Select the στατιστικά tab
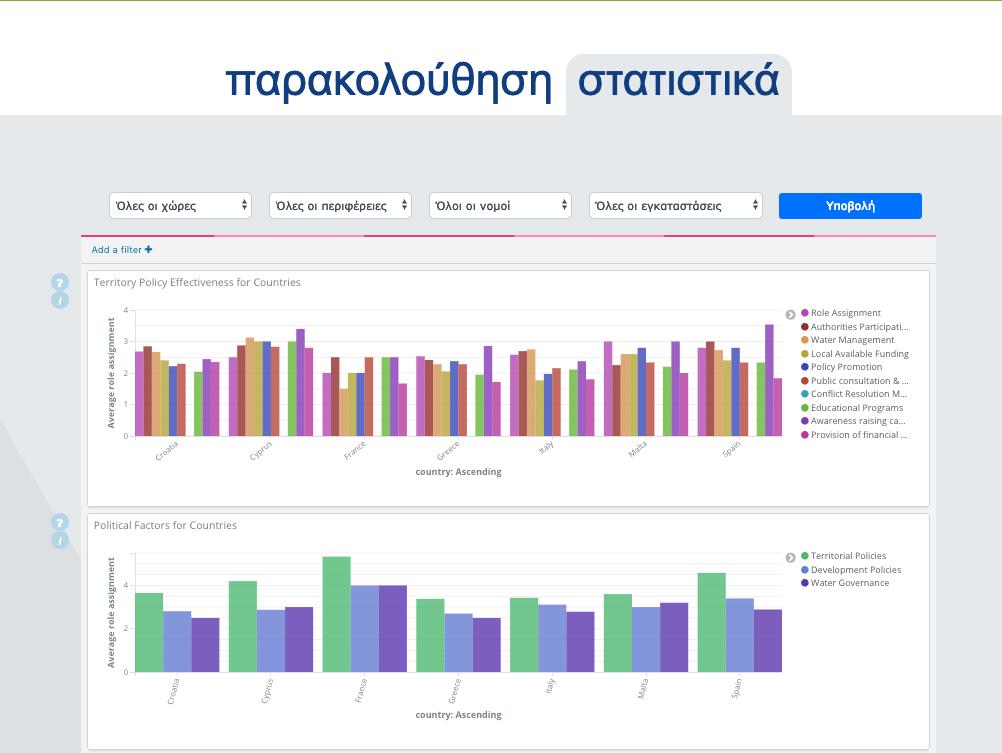 679,82
